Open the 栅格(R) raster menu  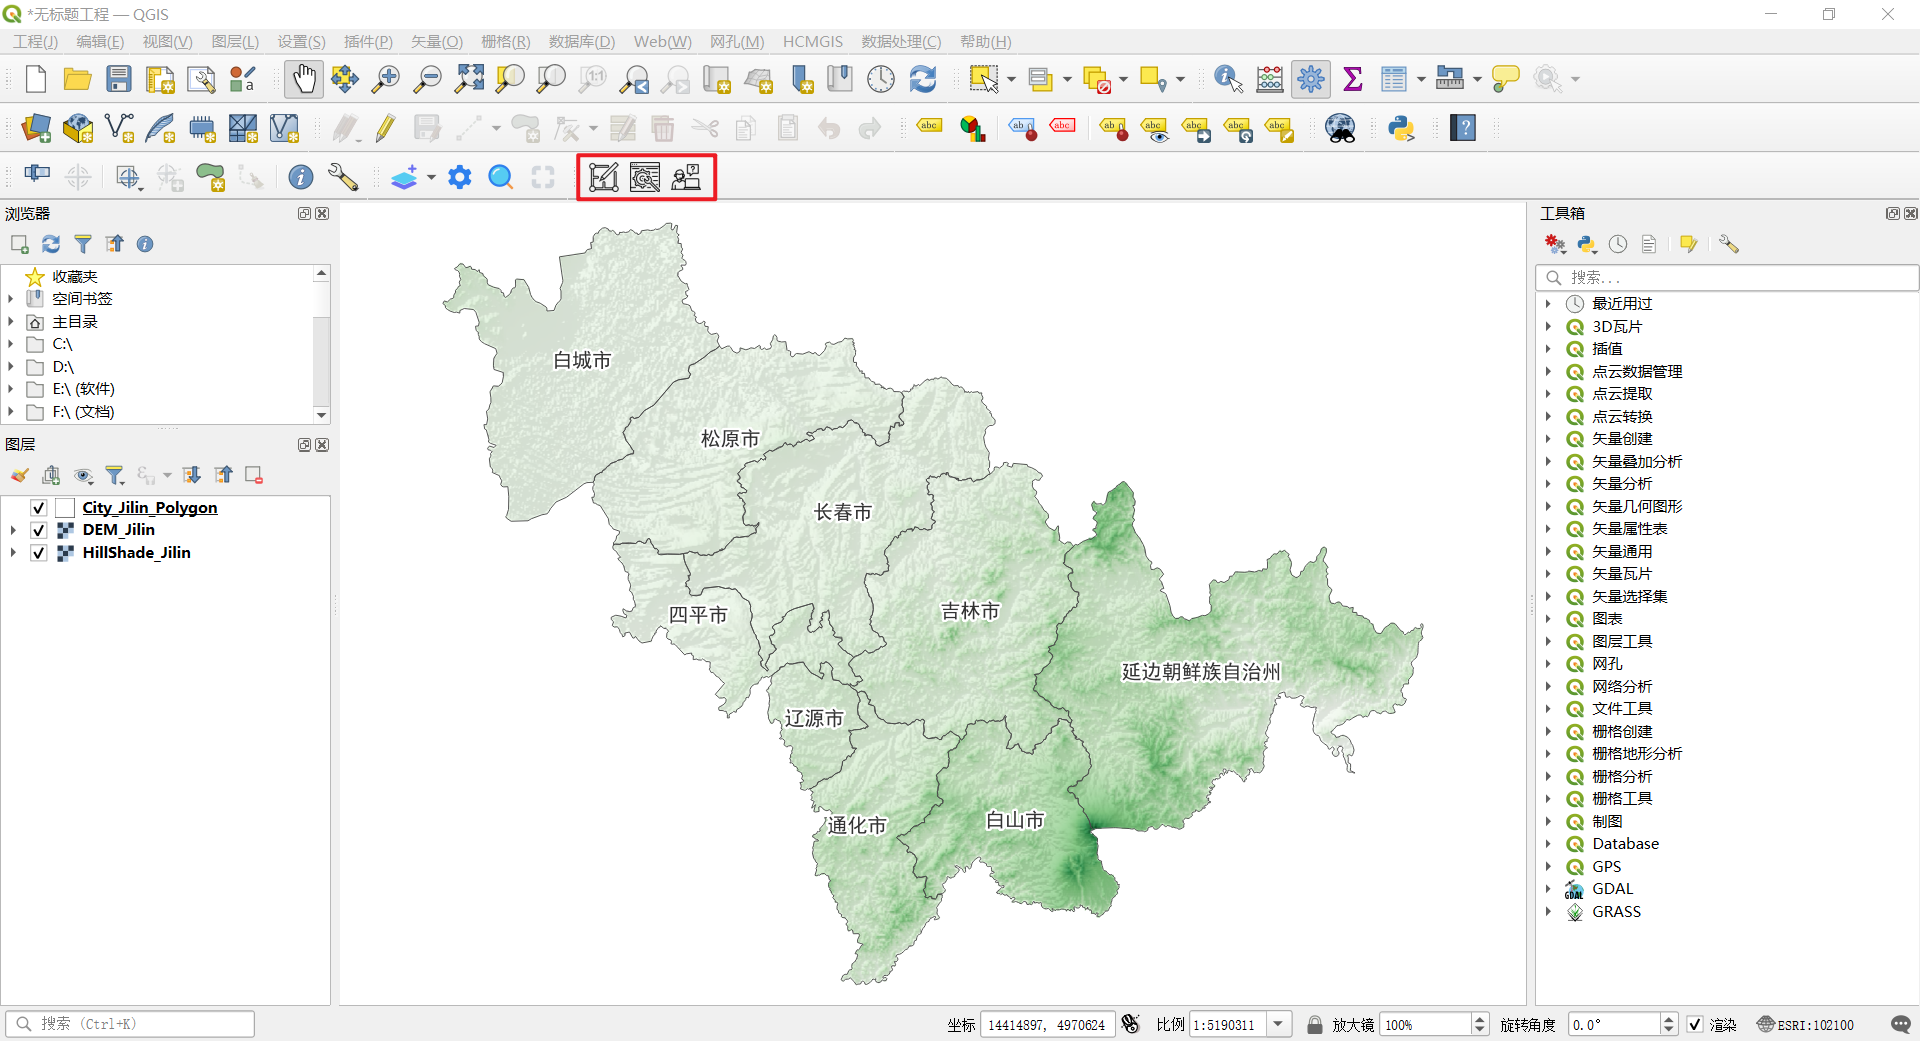pyautogui.click(x=505, y=42)
